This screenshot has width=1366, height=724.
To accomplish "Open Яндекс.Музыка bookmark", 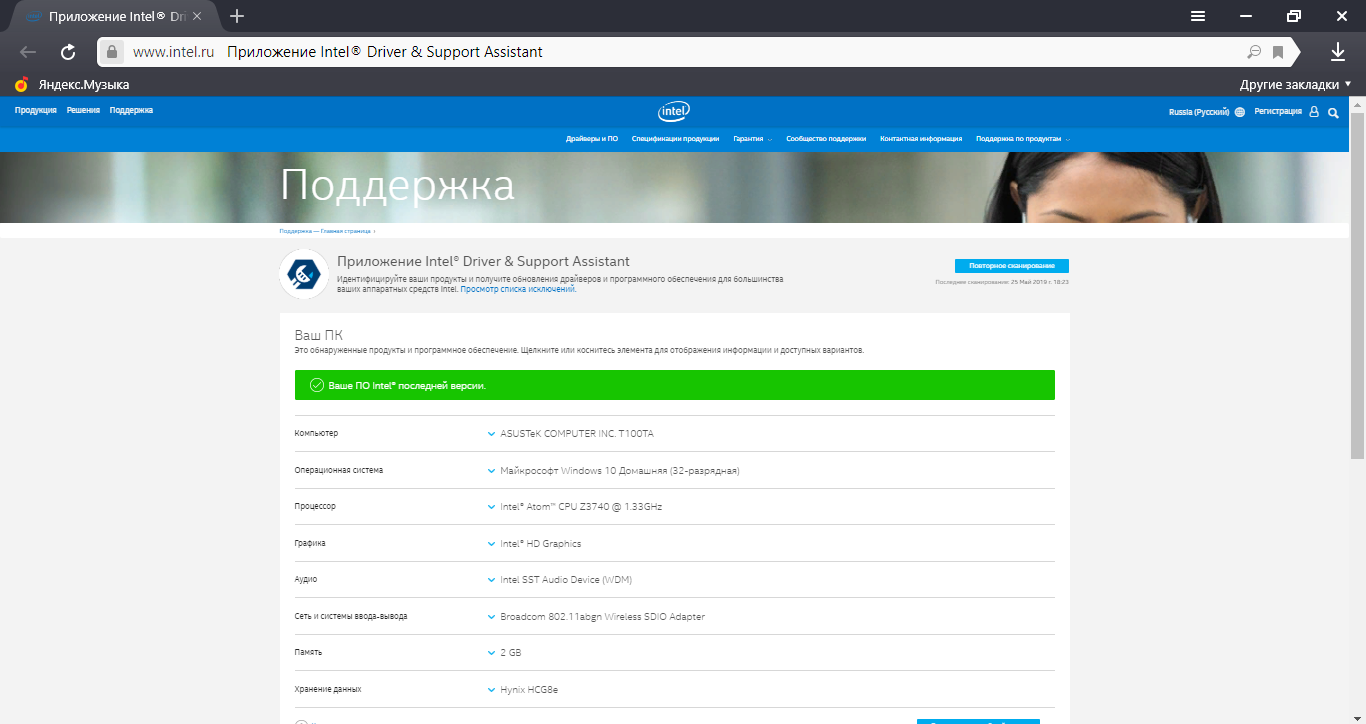I will [x=72, y=85].
